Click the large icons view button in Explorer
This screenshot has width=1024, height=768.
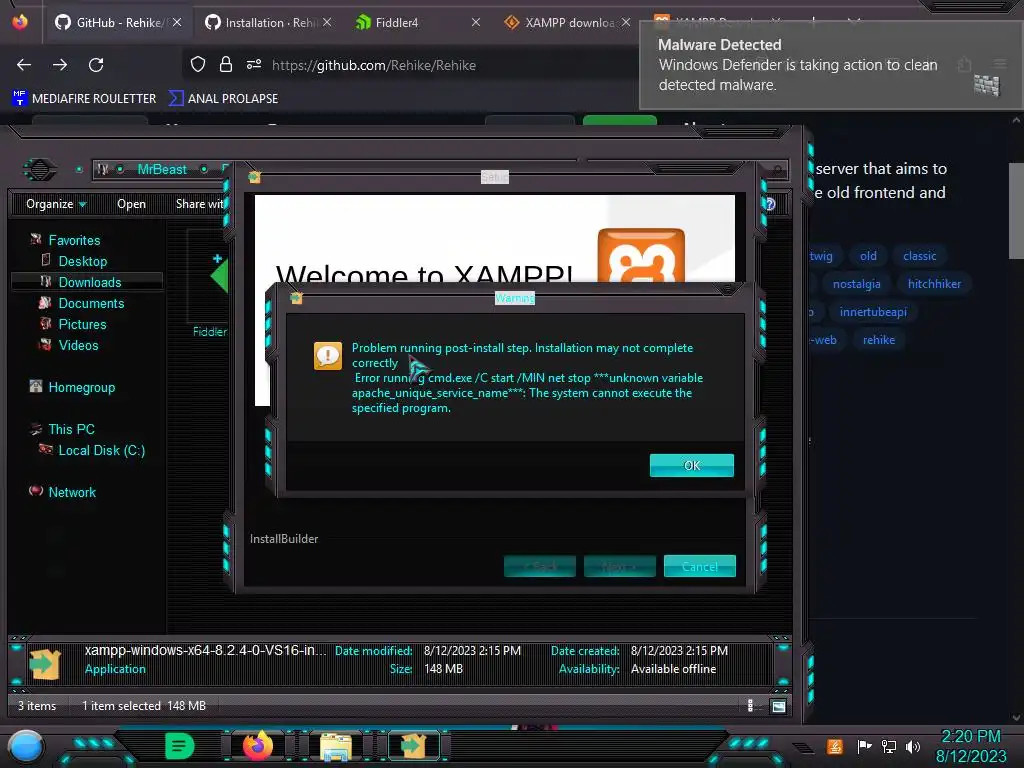778,706
